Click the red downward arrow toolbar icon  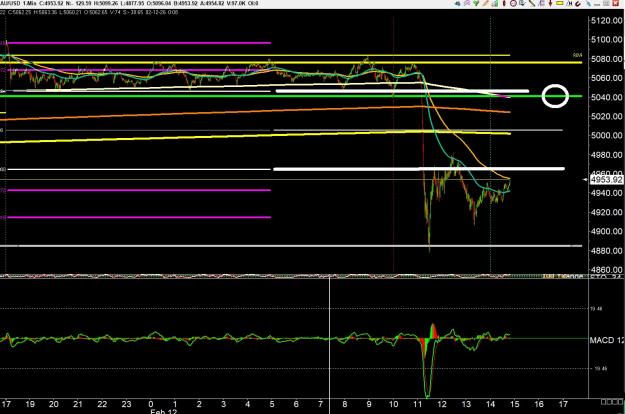point(550,3)
